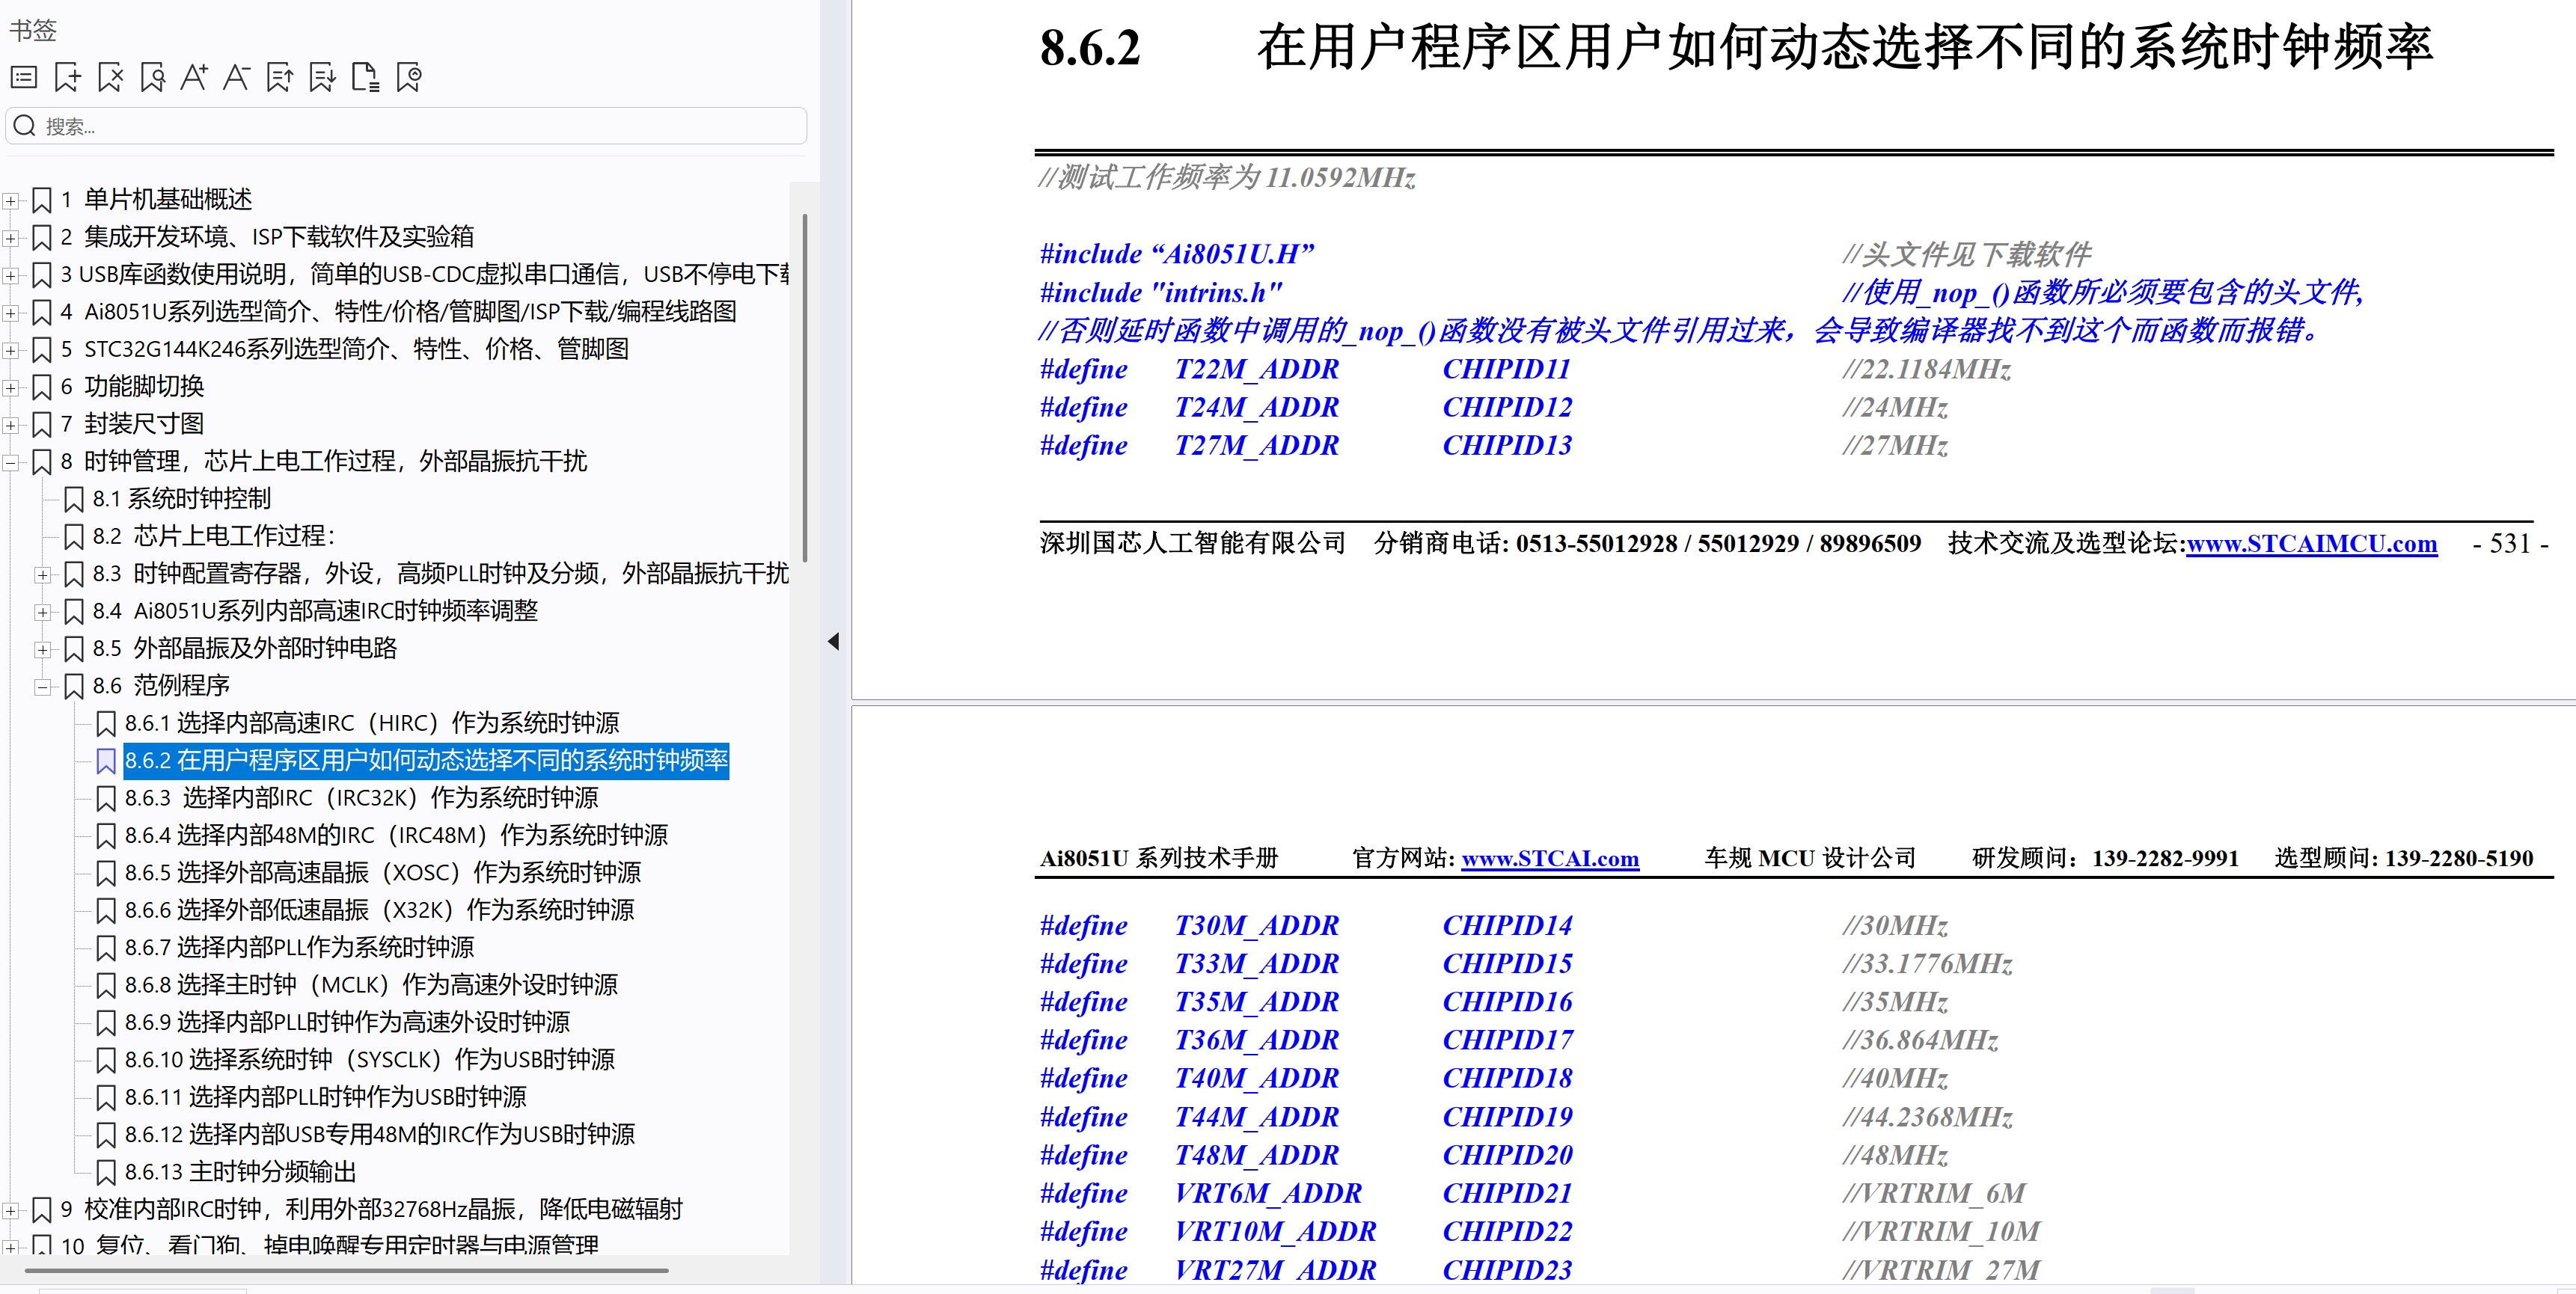Delete the selected bookmark

(x=110, y=77)
